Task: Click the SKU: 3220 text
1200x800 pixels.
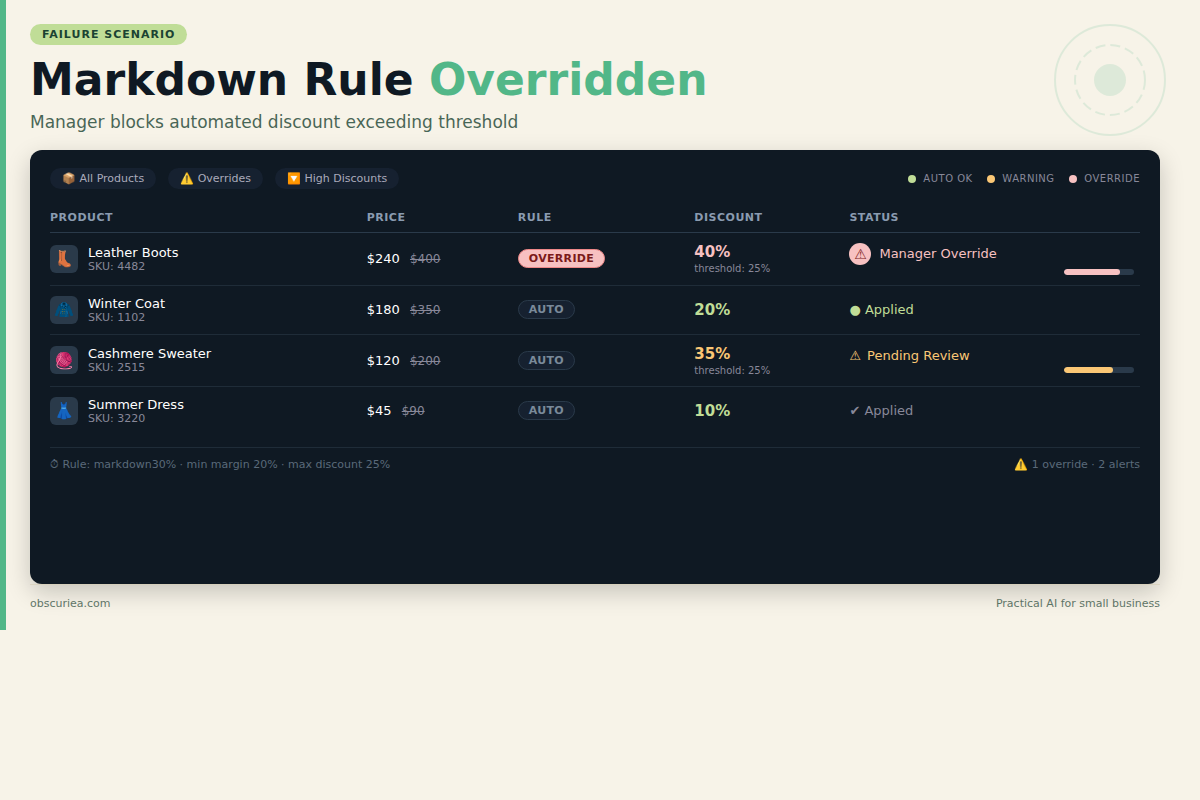Action: pos(116,418)
